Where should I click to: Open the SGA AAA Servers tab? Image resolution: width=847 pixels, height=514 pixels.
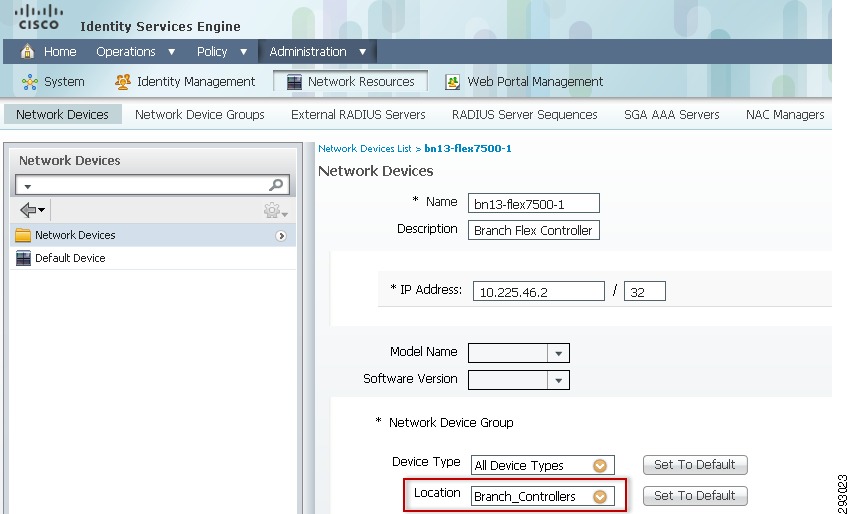point(671,114)
